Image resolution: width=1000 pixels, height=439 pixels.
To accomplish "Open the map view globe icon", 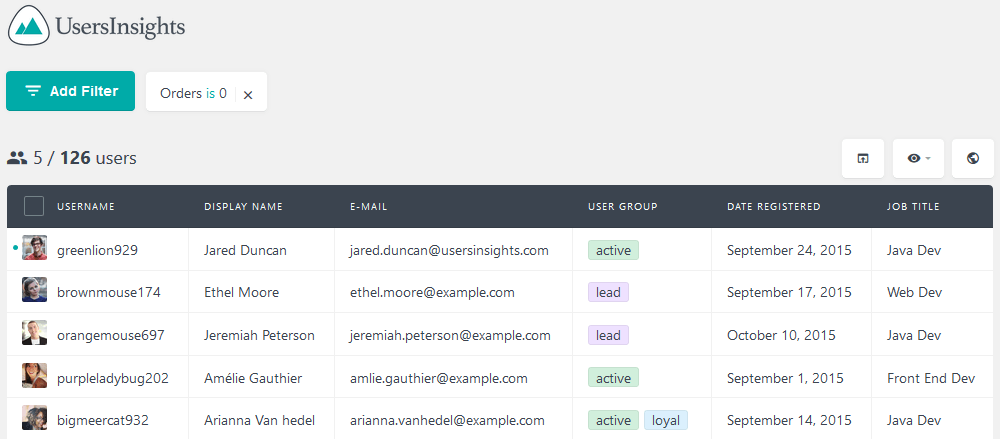I will pyautogui.click(x=973, y=158).
